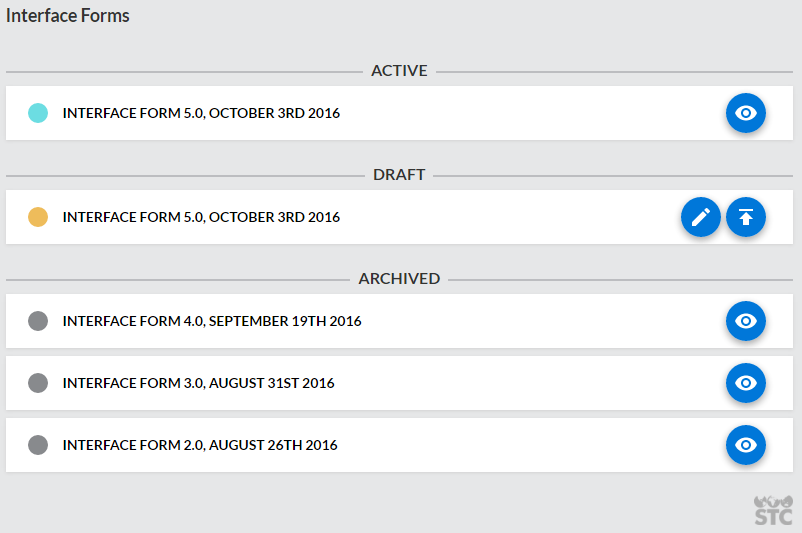Select the DRAFT section header
This screenshot has height=533, width=802.
click(399, 175)
